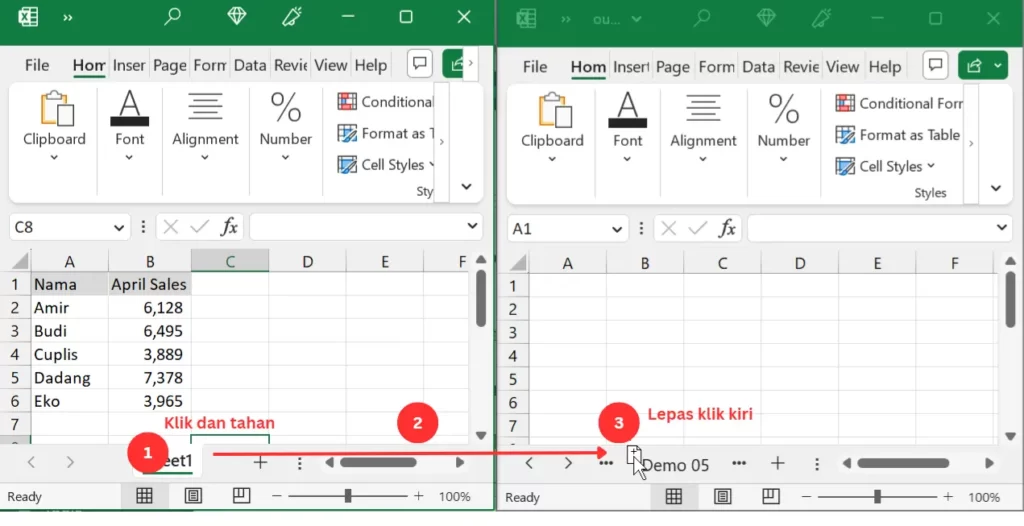Select cell B3 containing 6,495
1024x526 pixels.
(149, 331)
